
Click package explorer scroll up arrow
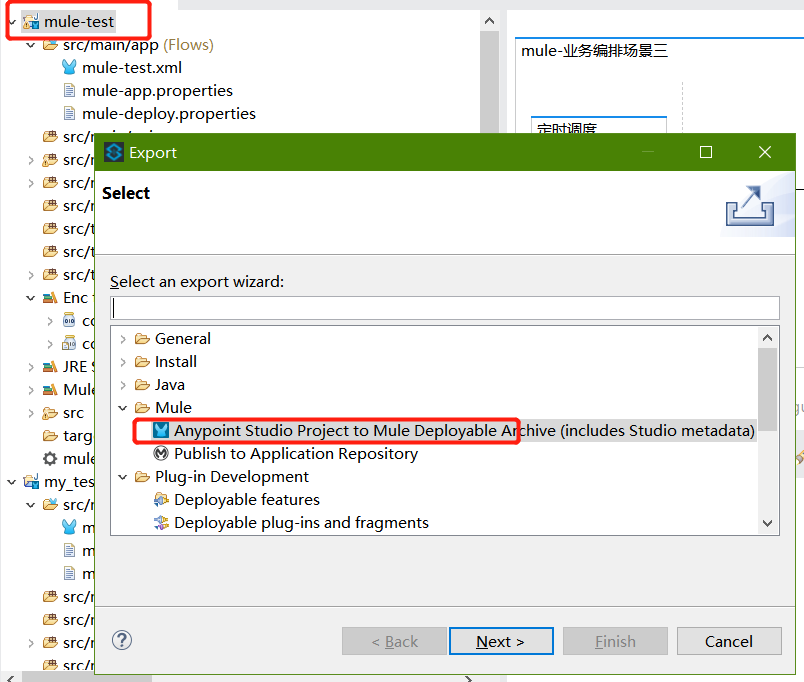490,21
